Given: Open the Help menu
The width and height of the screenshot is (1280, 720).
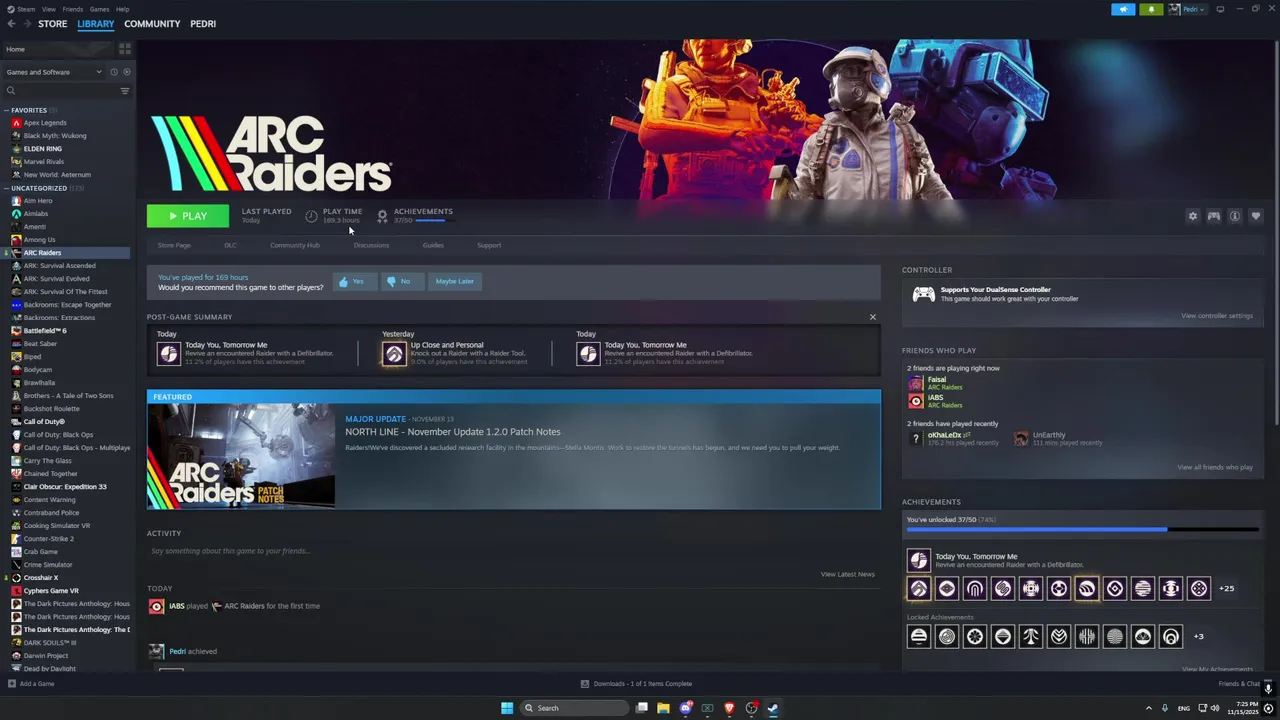Looking at the screenshot, I should (122, 9).
